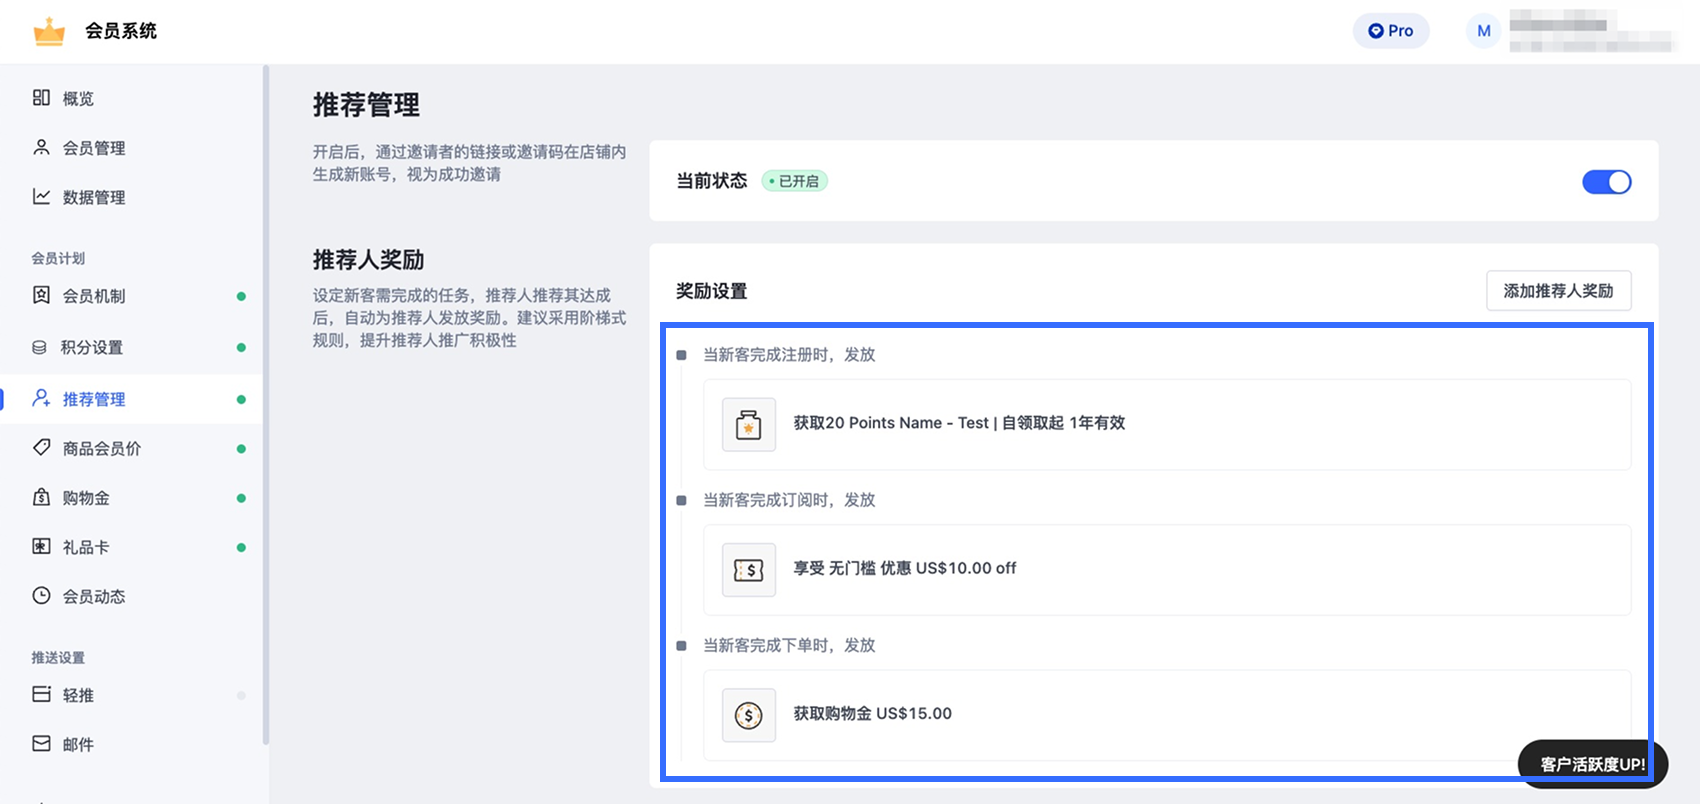
Task: Click the 积分设置 coins icon
Action: pos(40,348)
